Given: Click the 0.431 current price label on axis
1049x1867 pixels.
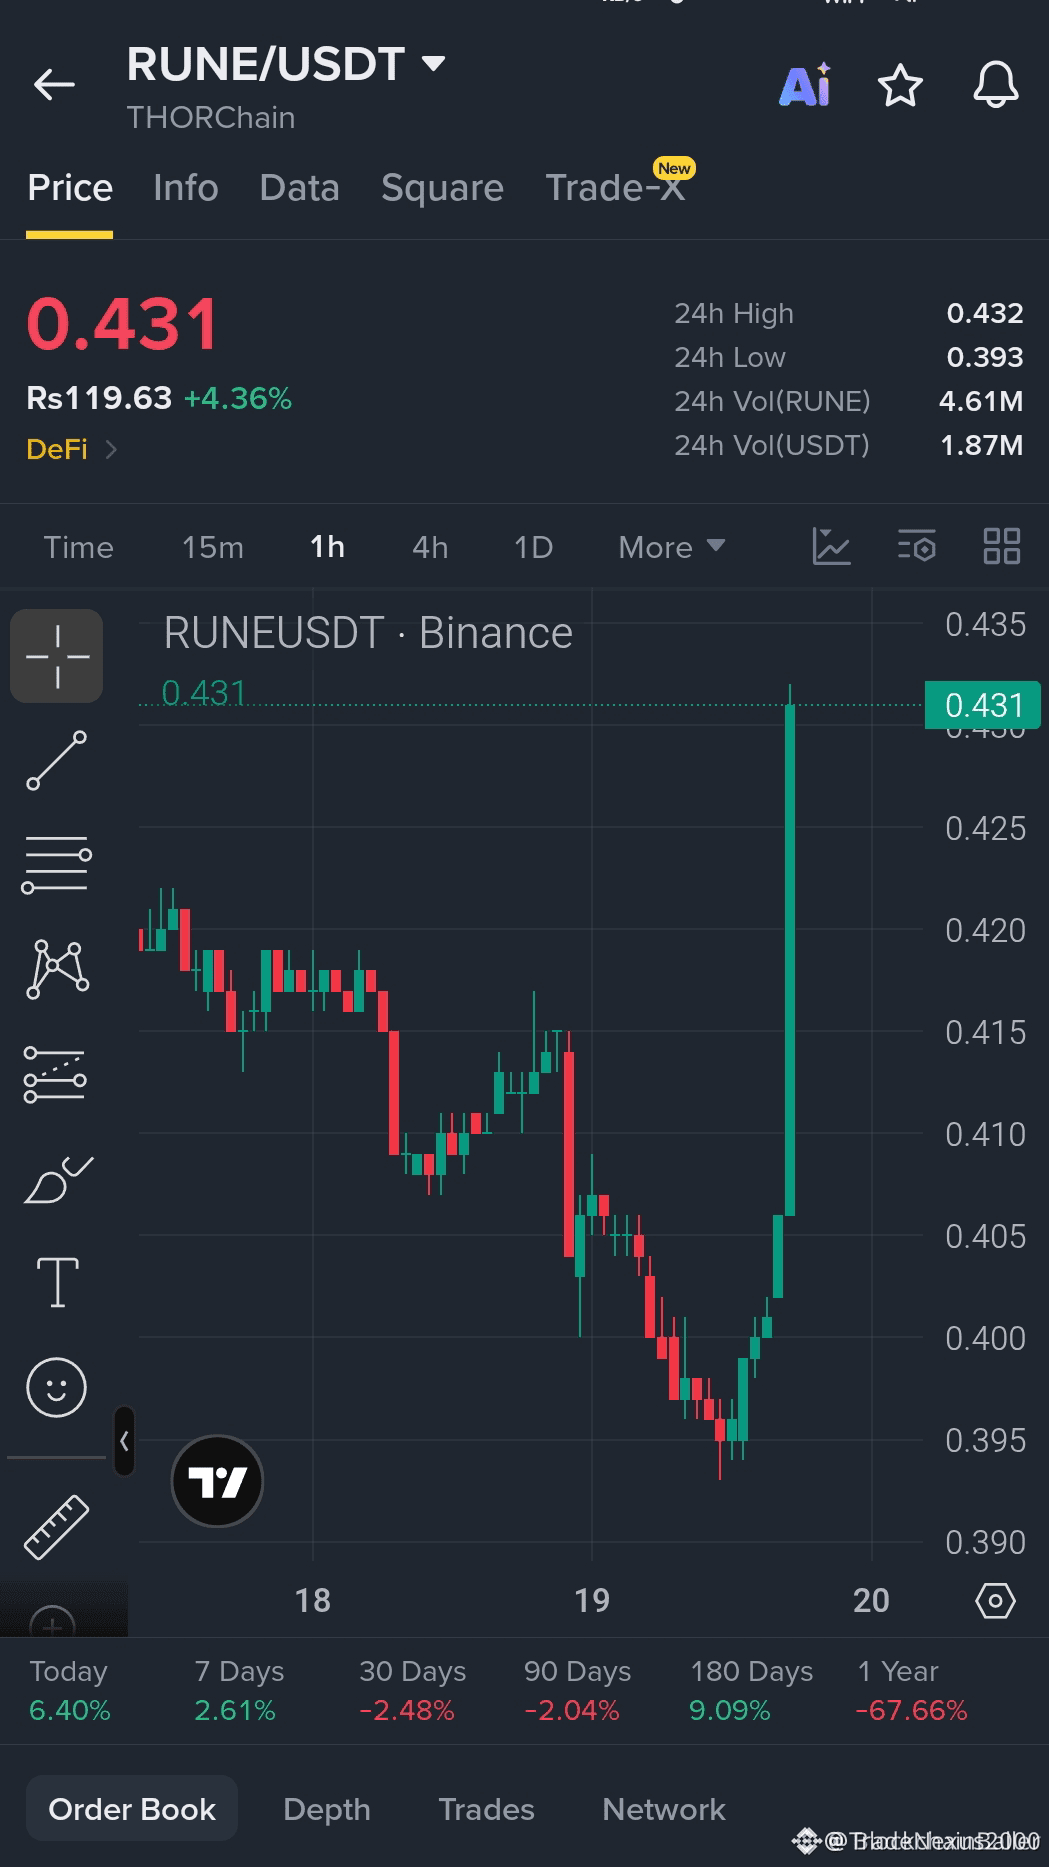Looking at the screenshot, I should coord(983,705).
